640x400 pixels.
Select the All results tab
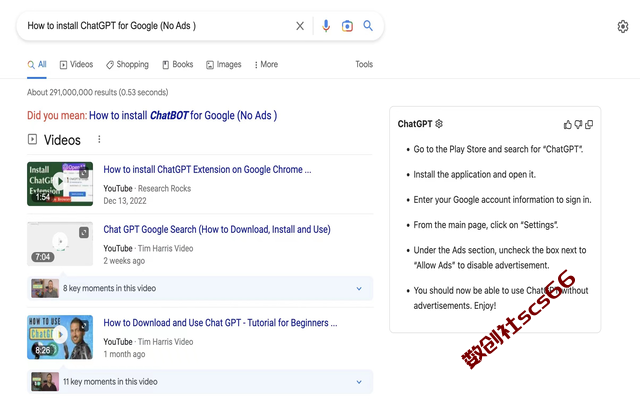coord(37,64)
